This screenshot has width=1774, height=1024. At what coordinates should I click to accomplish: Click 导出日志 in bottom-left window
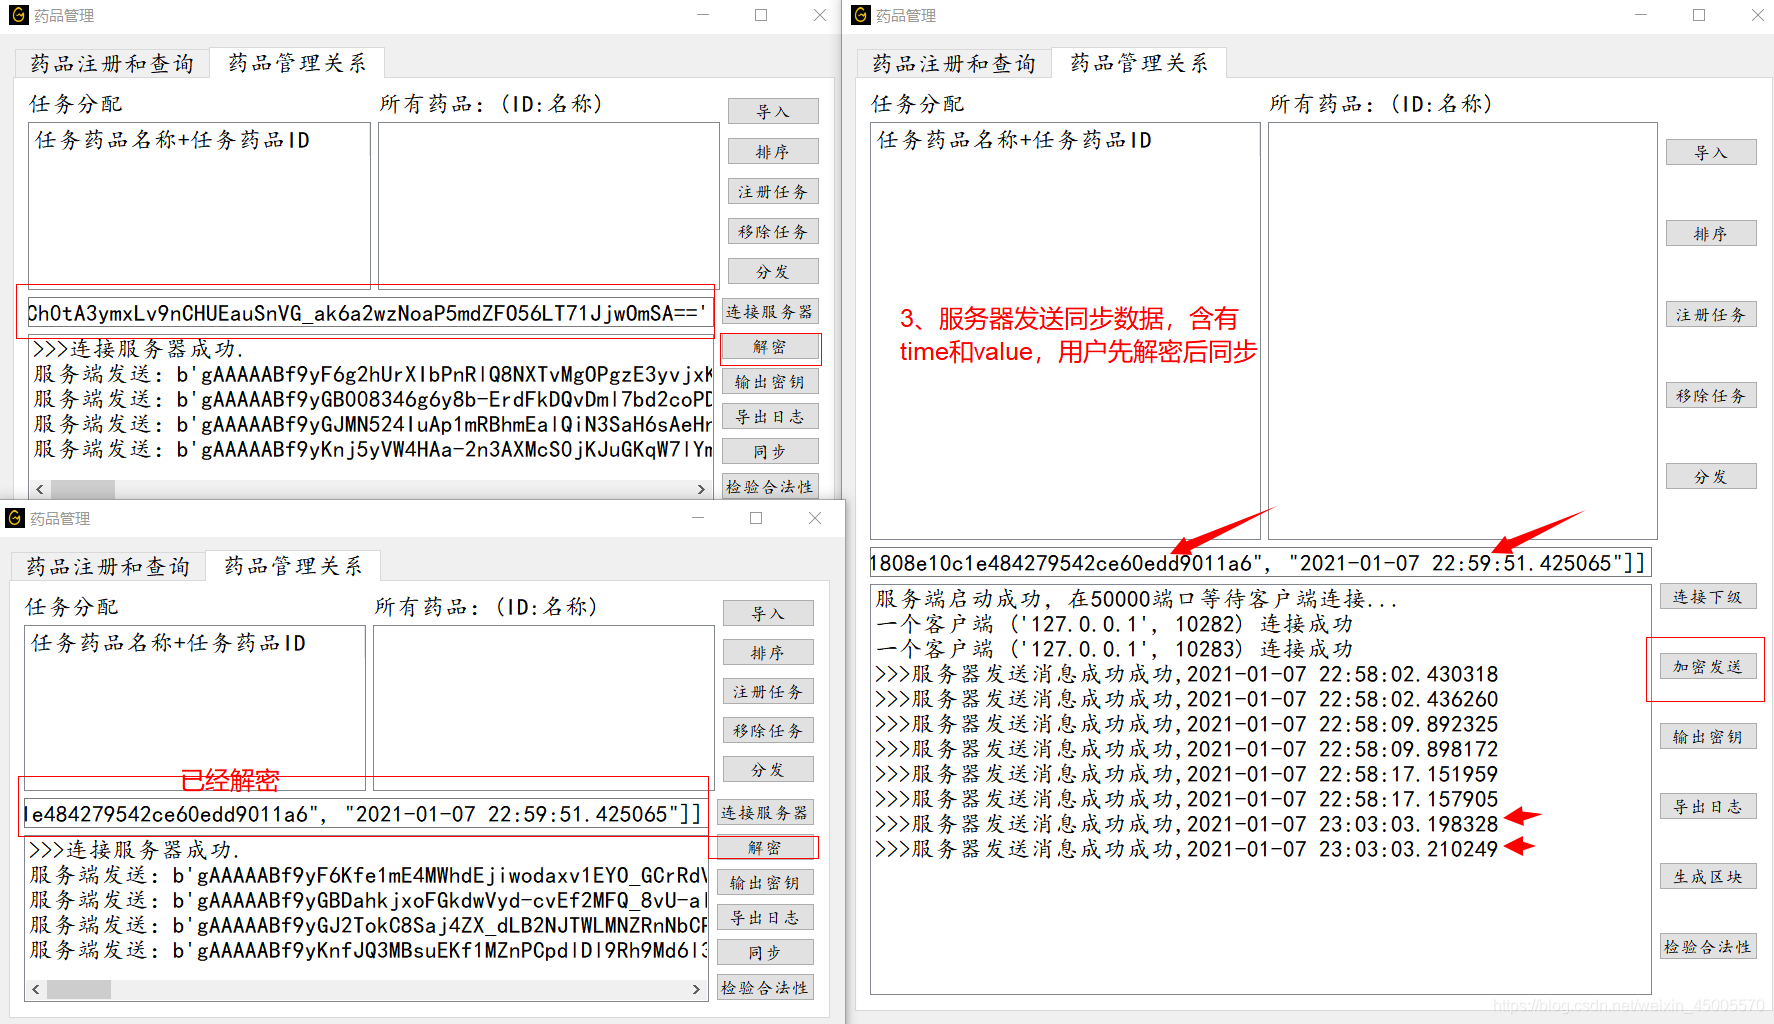tap(765, 917)
